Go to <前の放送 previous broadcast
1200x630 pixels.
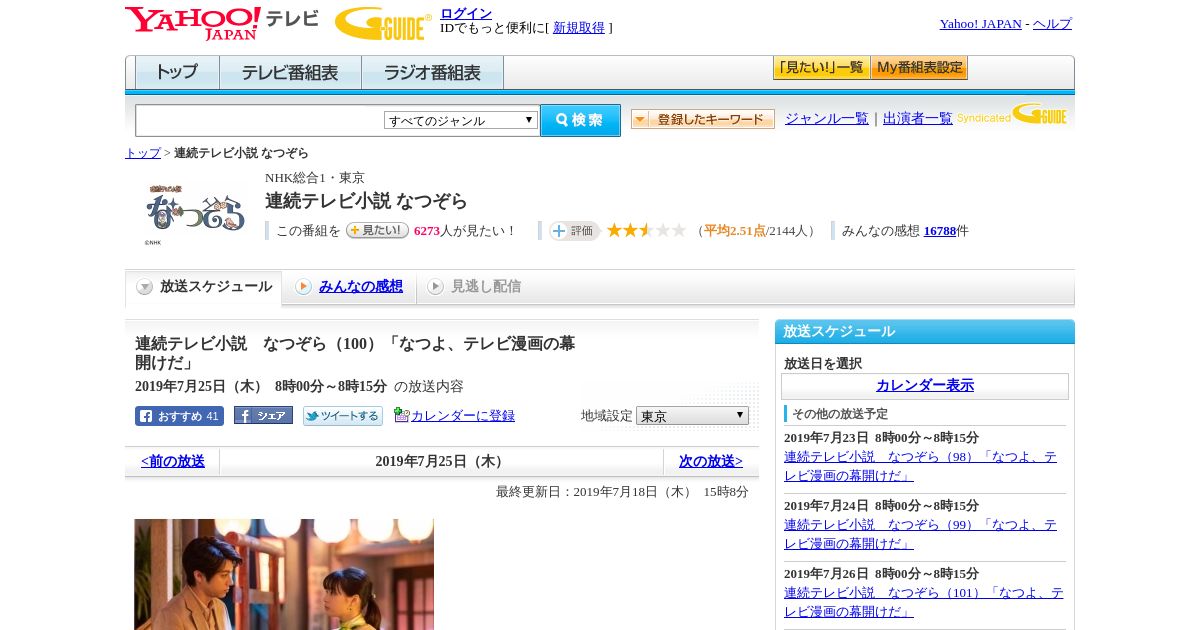[173, 461]
